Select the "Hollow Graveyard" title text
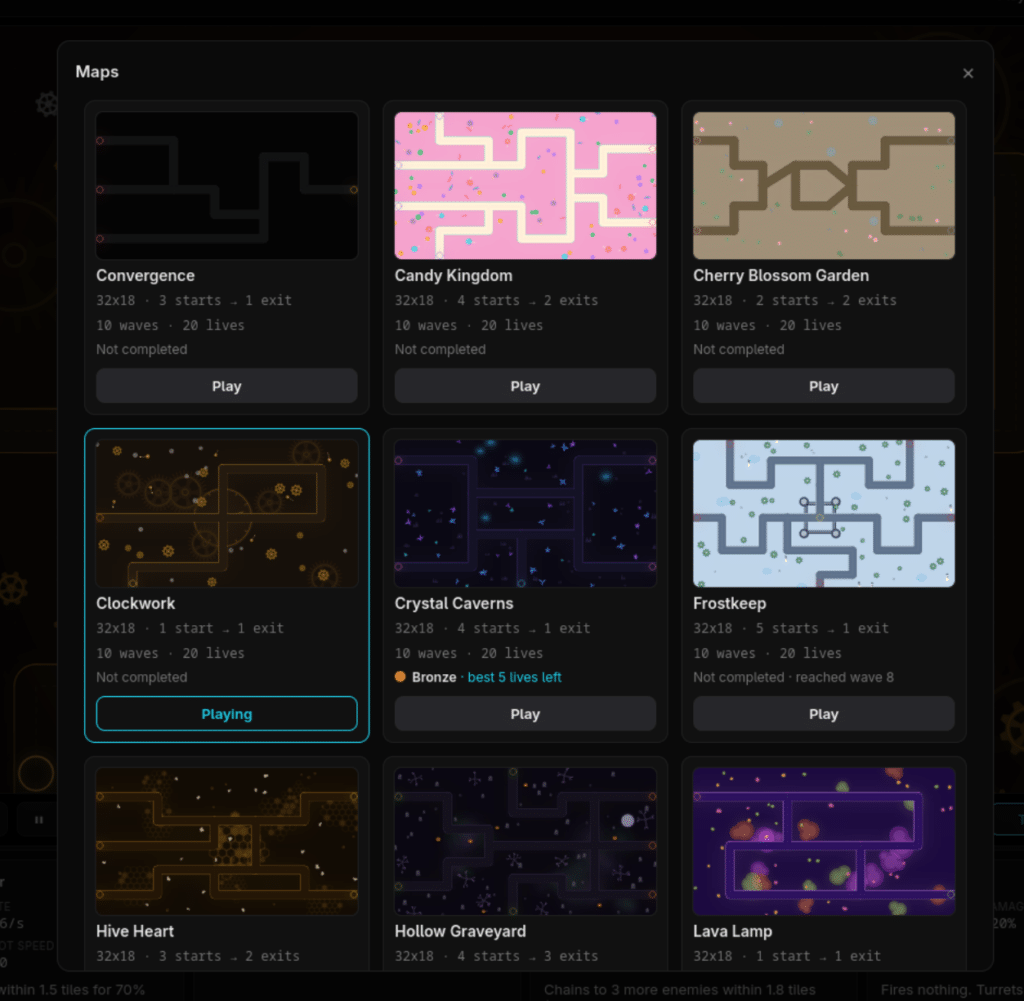1024x1001 pixels. coord(460,931)
